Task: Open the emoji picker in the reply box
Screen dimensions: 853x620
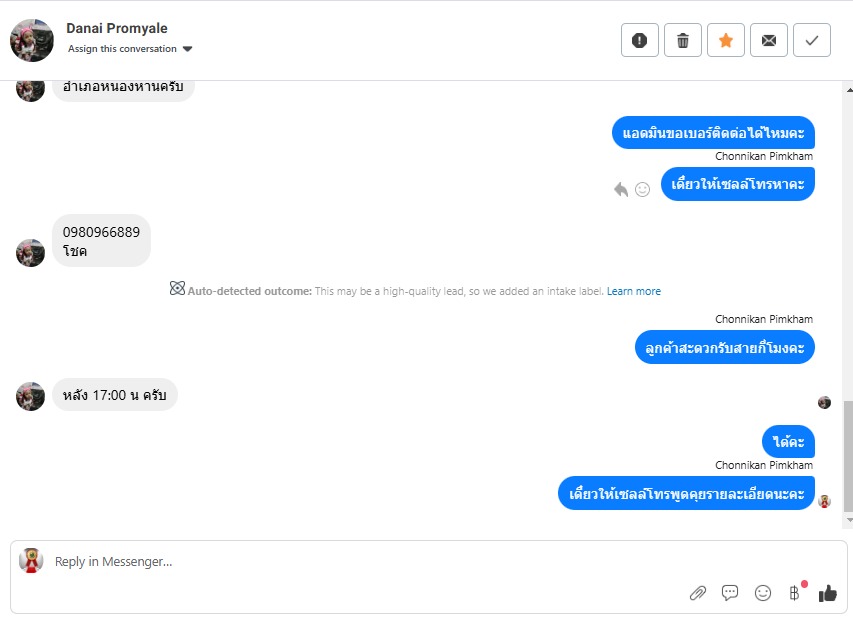Action: pyautogui.click(x=763, y=593)
